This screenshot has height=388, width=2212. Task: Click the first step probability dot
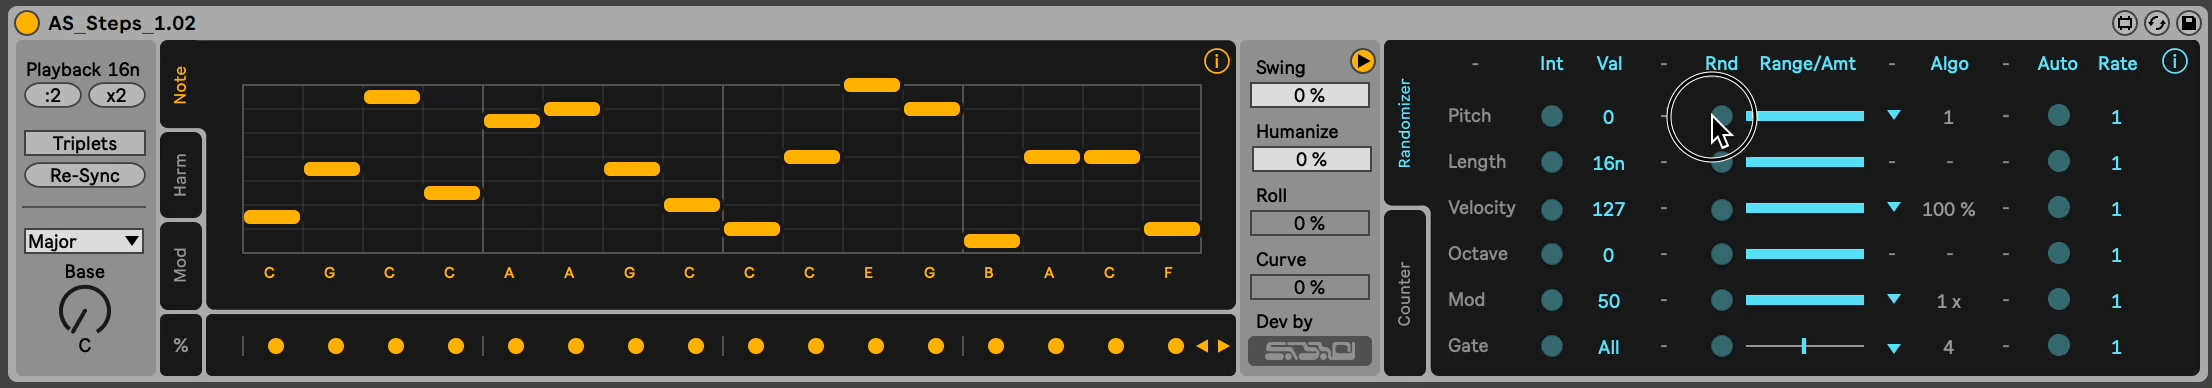(x=276, y=346)
